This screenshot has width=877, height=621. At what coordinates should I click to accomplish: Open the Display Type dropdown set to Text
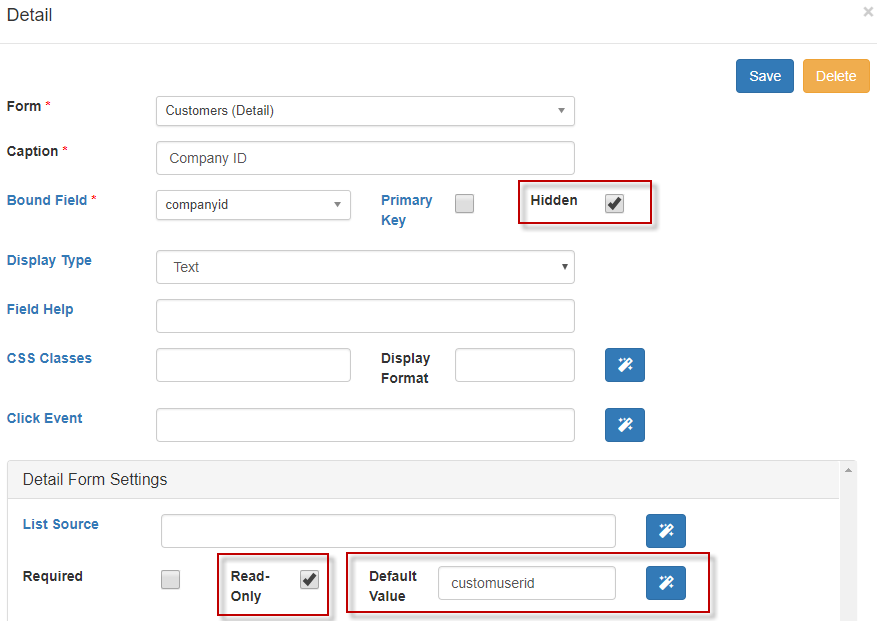tap(365, 267)
